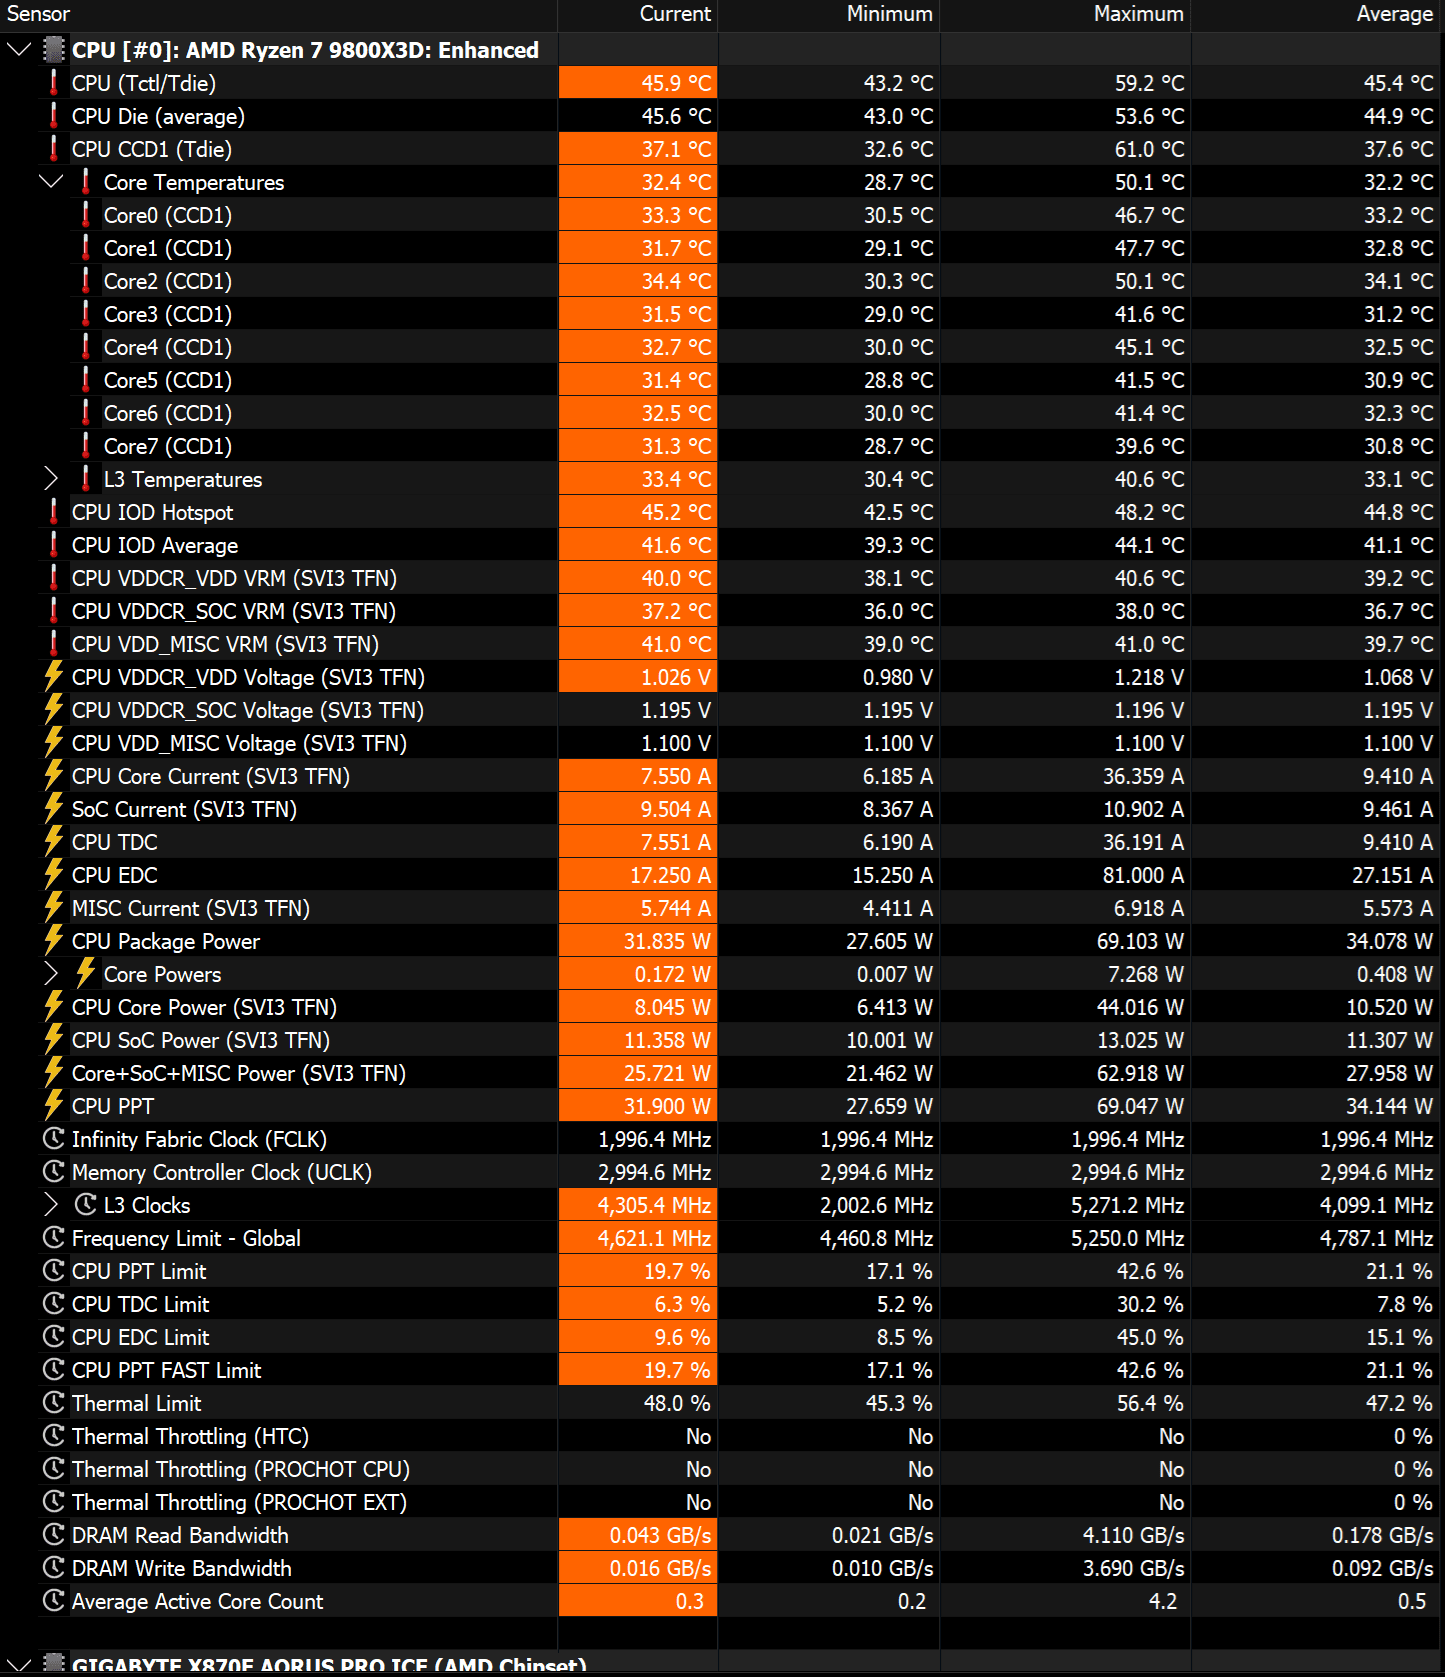Click clock icon of Infinity Fabric Clock (FCLK)
The image size is (1445, 1677).
[x=54, y=1139]
